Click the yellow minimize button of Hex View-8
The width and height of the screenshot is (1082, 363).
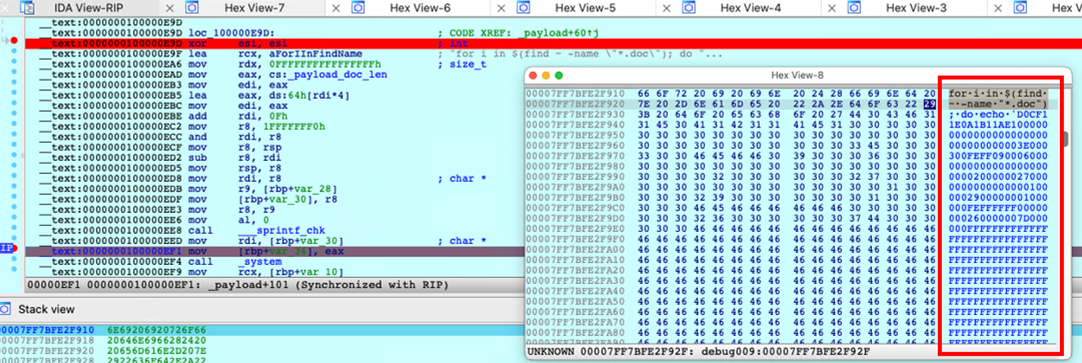[547, 75]
